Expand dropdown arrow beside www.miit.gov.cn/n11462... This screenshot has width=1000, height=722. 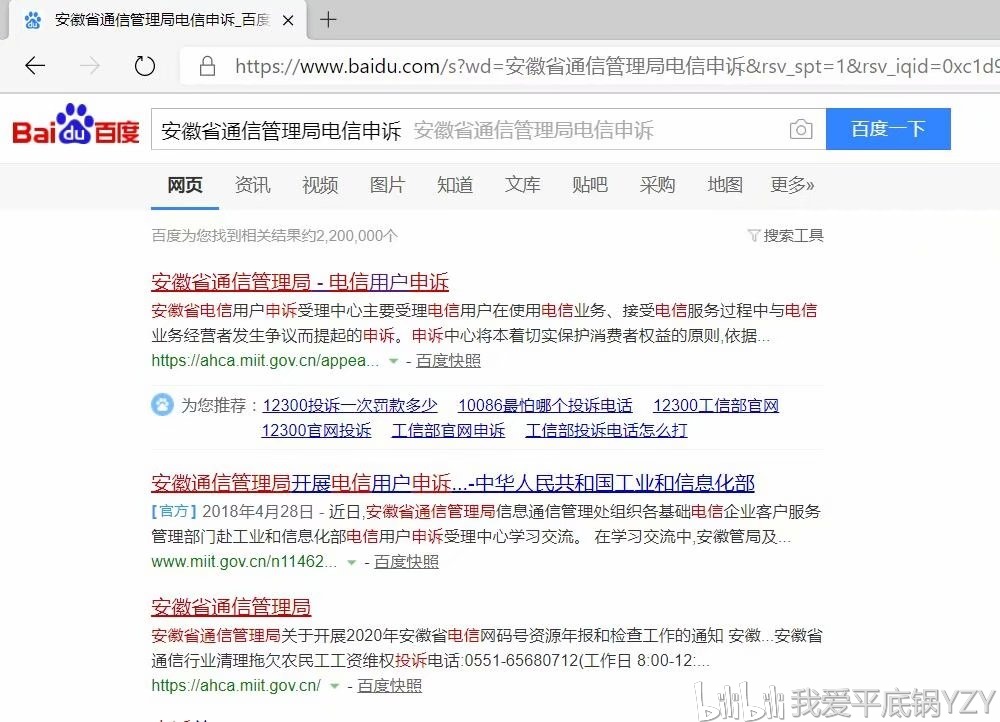pos(351,563)
